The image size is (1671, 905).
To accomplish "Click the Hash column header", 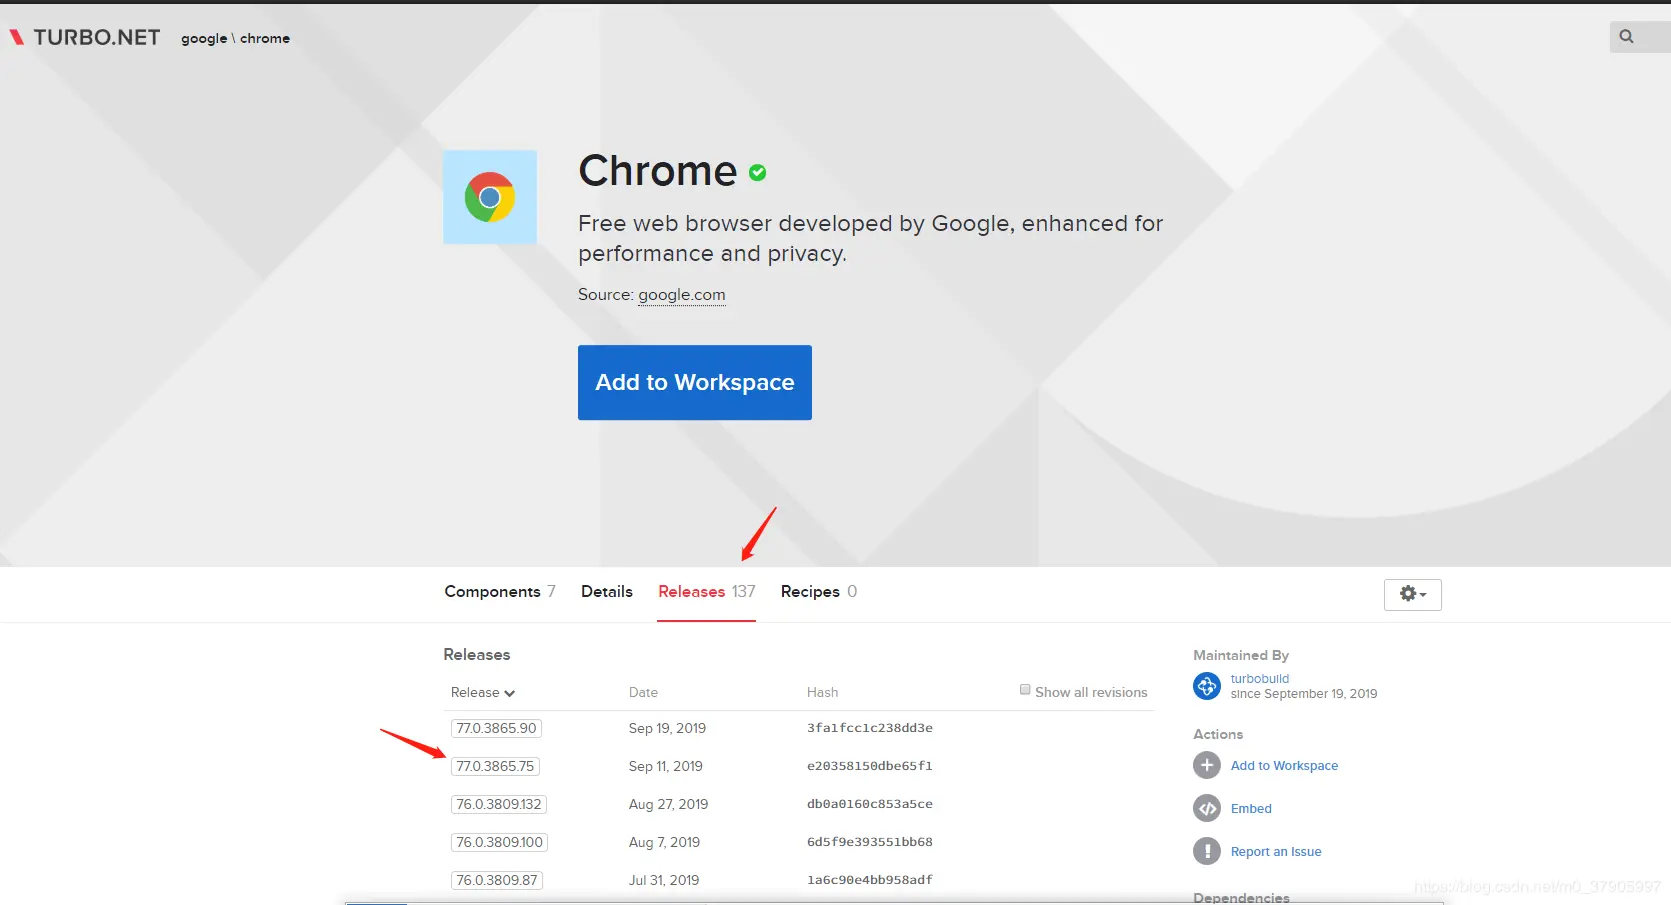I will click(822, 692).
